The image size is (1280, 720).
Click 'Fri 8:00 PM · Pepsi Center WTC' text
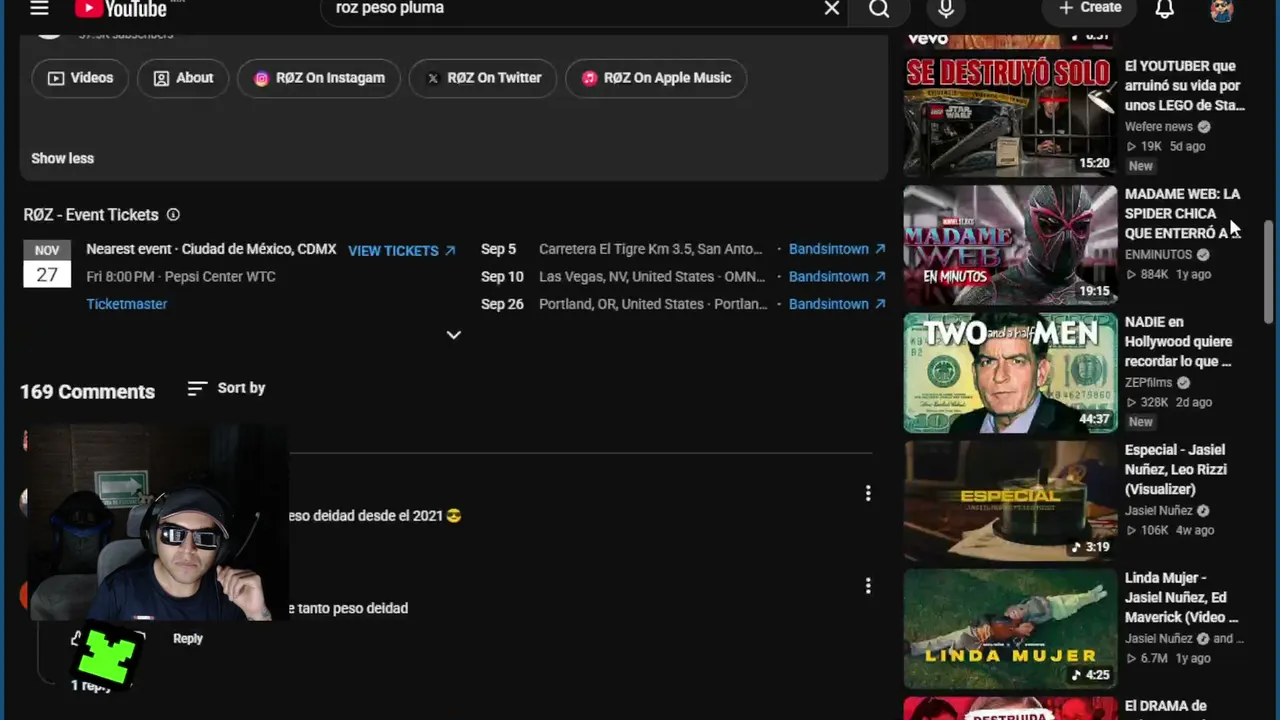(181, 276)
